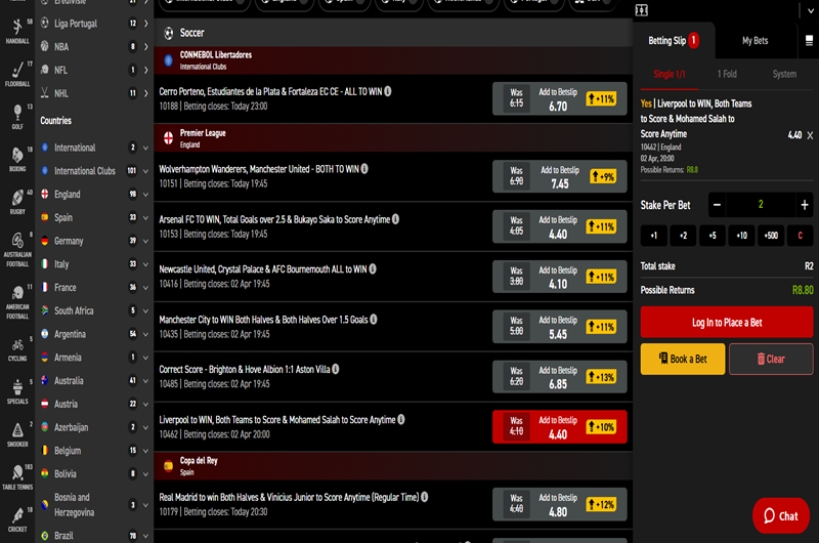Image resolution: width=819 pixels, height=543 pixels.
Task: Expand the England country list
Action: click(x=96, y=194)
